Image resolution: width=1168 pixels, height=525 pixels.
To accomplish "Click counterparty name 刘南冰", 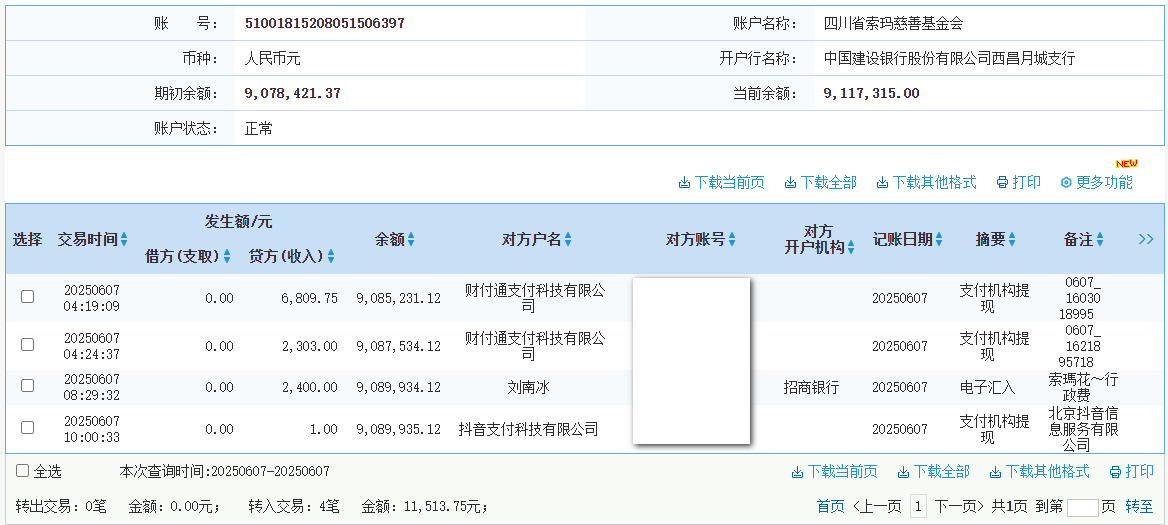I will (x=528, y=387).
